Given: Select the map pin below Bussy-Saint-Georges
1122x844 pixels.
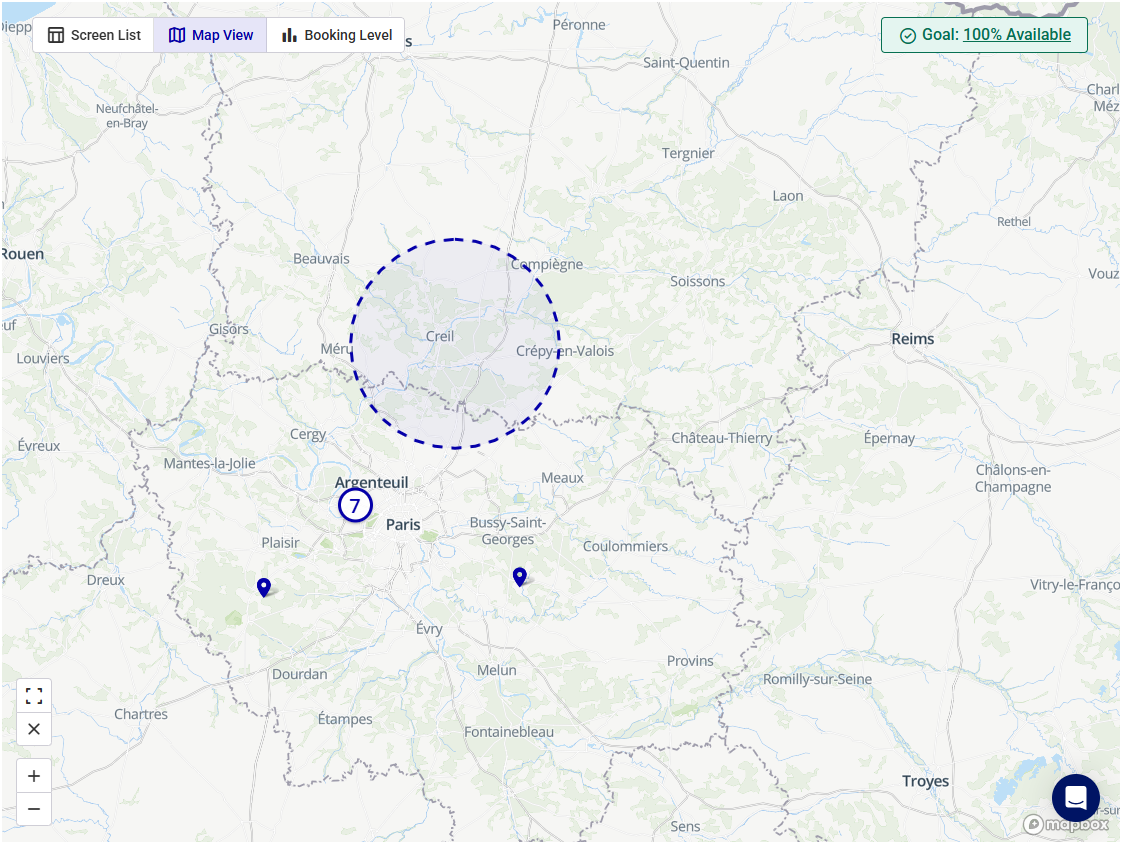Looking at the screenshot, I should point(520,576).
